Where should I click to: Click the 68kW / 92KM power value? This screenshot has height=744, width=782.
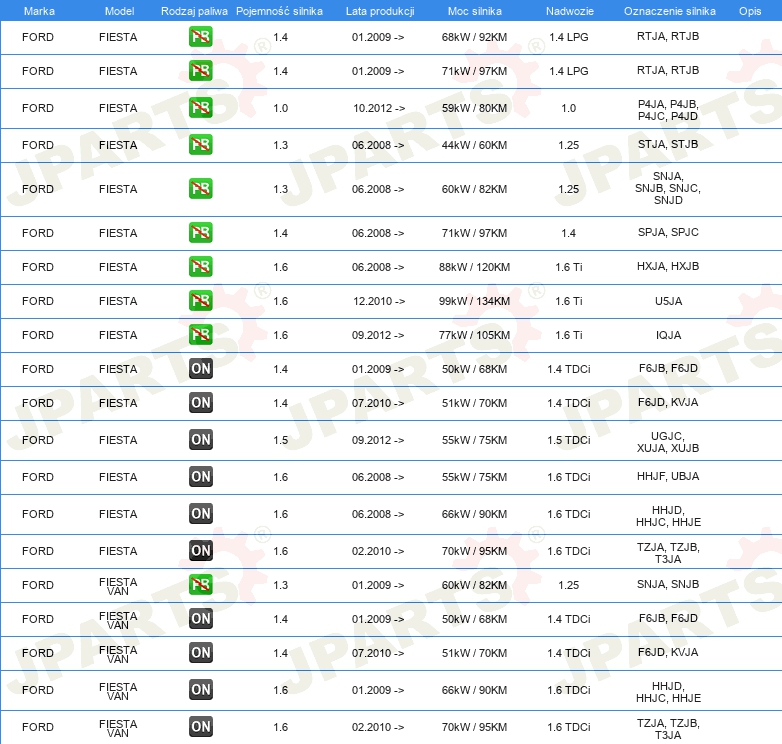(x=474, y=37)
